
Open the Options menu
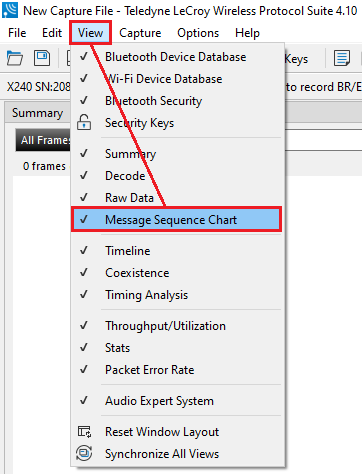[x=198, y=33]
